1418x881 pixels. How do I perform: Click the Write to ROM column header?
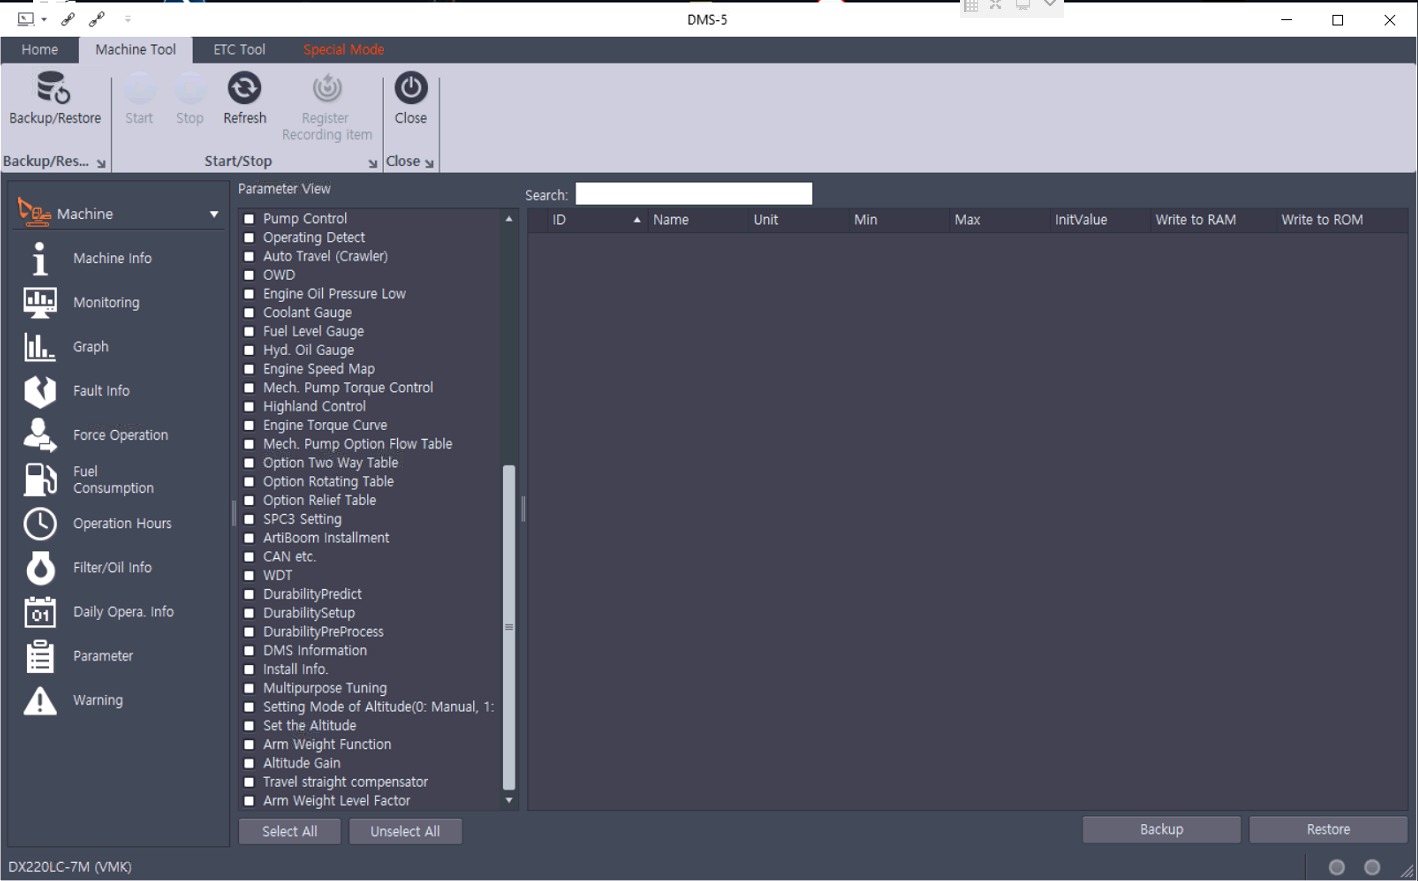coord(1340,220)
